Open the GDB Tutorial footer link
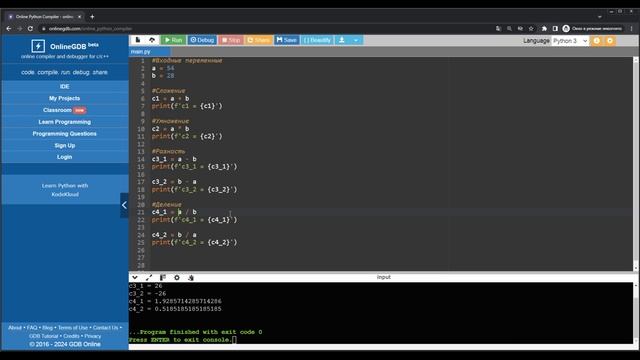Screen dimensions: 640x360 click(44, 336)
